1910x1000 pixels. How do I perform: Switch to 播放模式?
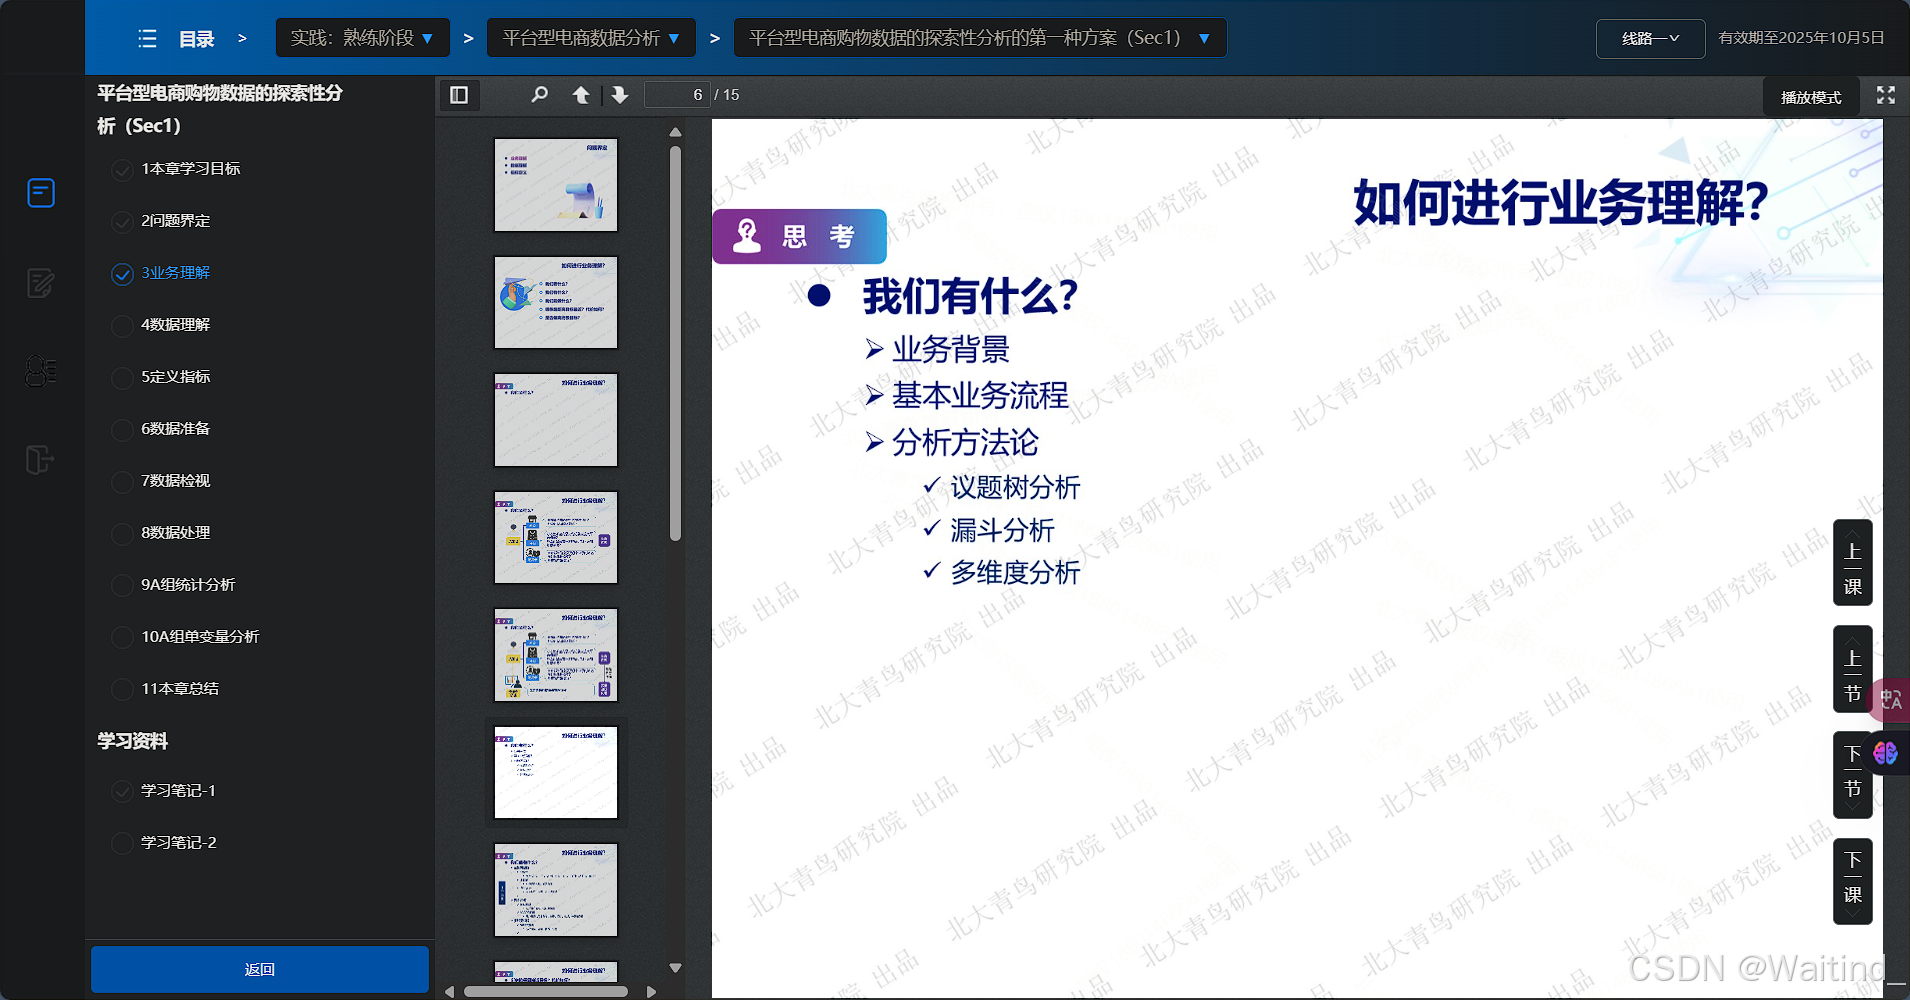pyautogui.click(x=1811, y=97)
